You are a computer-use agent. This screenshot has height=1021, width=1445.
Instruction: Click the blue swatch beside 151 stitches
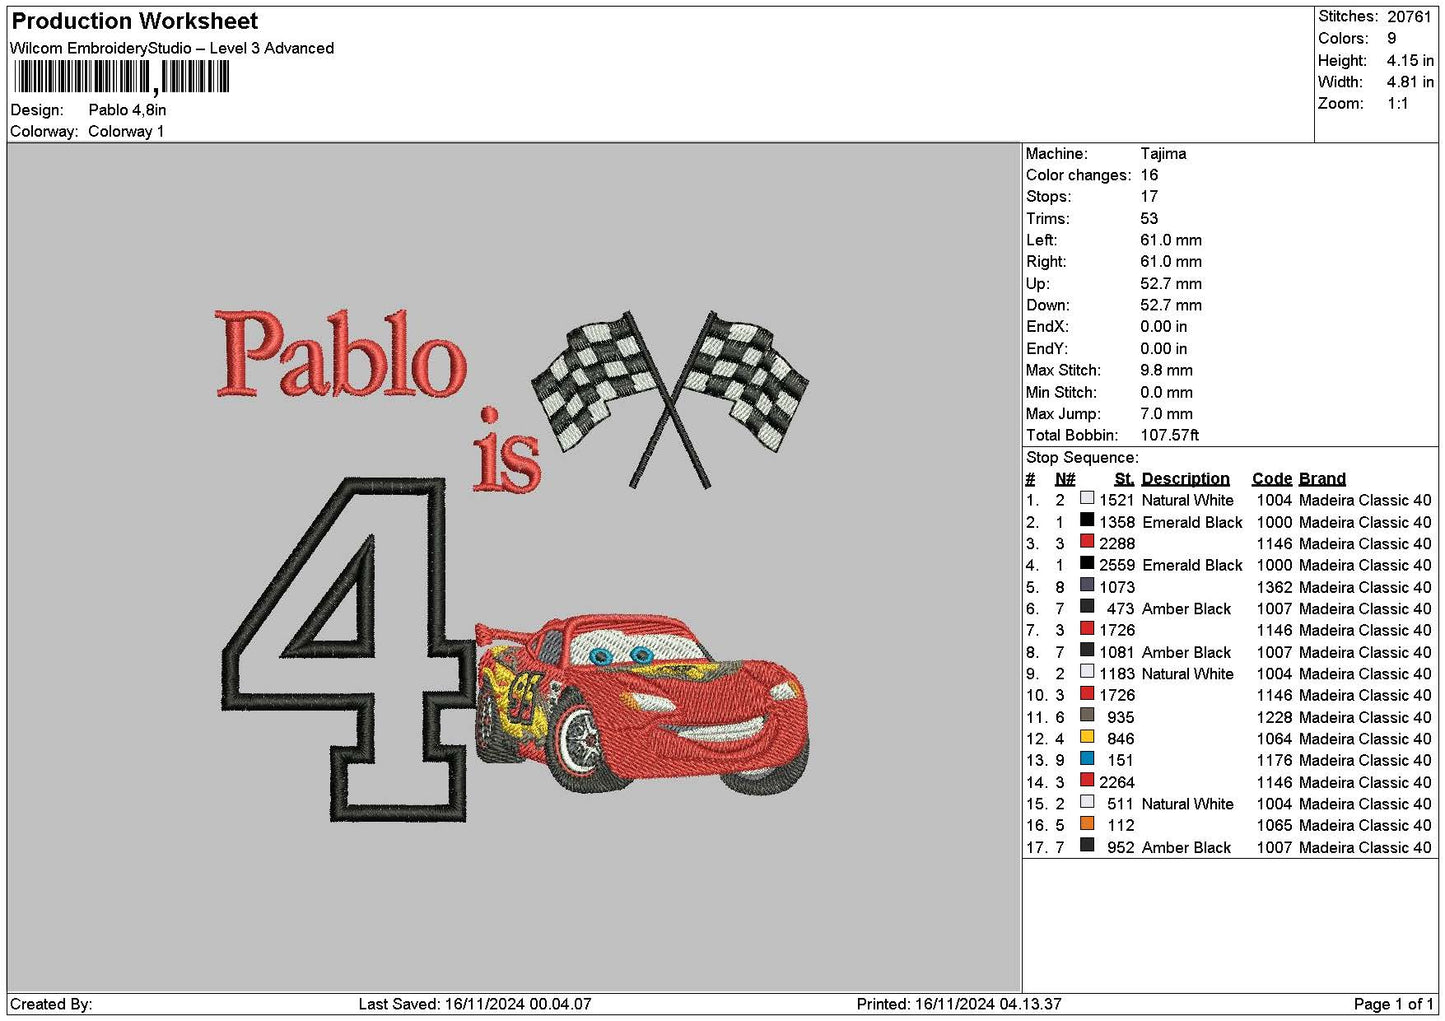click(1087, 759)
